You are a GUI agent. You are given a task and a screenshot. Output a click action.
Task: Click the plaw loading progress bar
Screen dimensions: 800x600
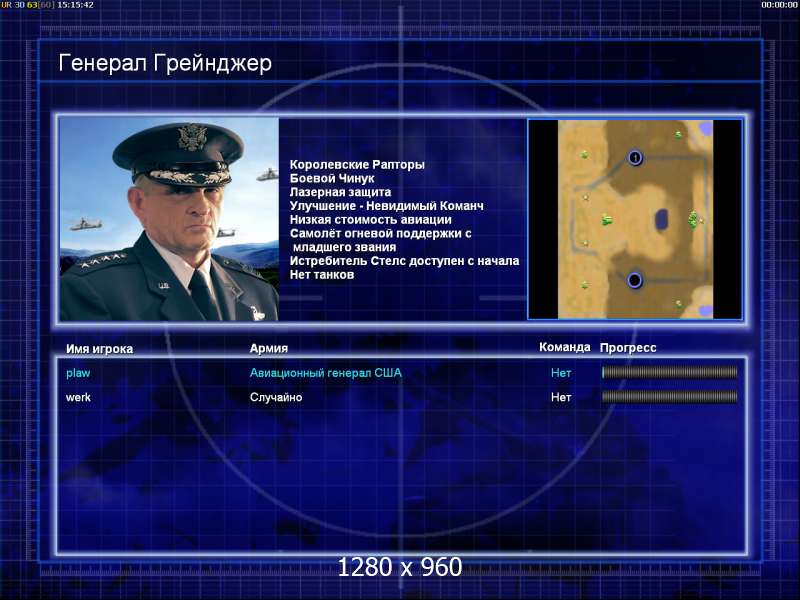669,372
